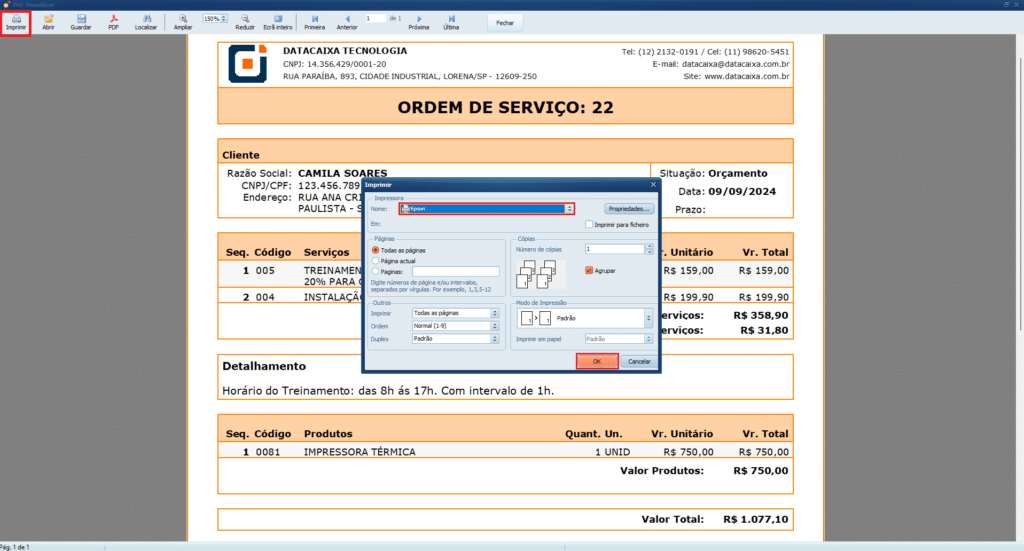
Task: Select the 'Todas as páginas' radio button
Action: click(376, 250)
